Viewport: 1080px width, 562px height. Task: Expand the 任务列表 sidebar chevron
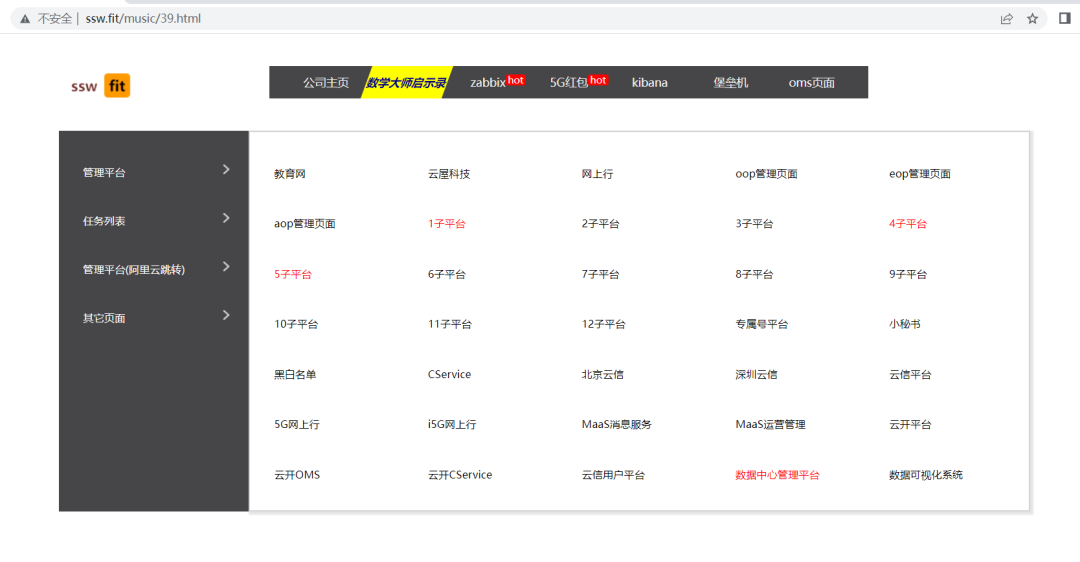226,218
